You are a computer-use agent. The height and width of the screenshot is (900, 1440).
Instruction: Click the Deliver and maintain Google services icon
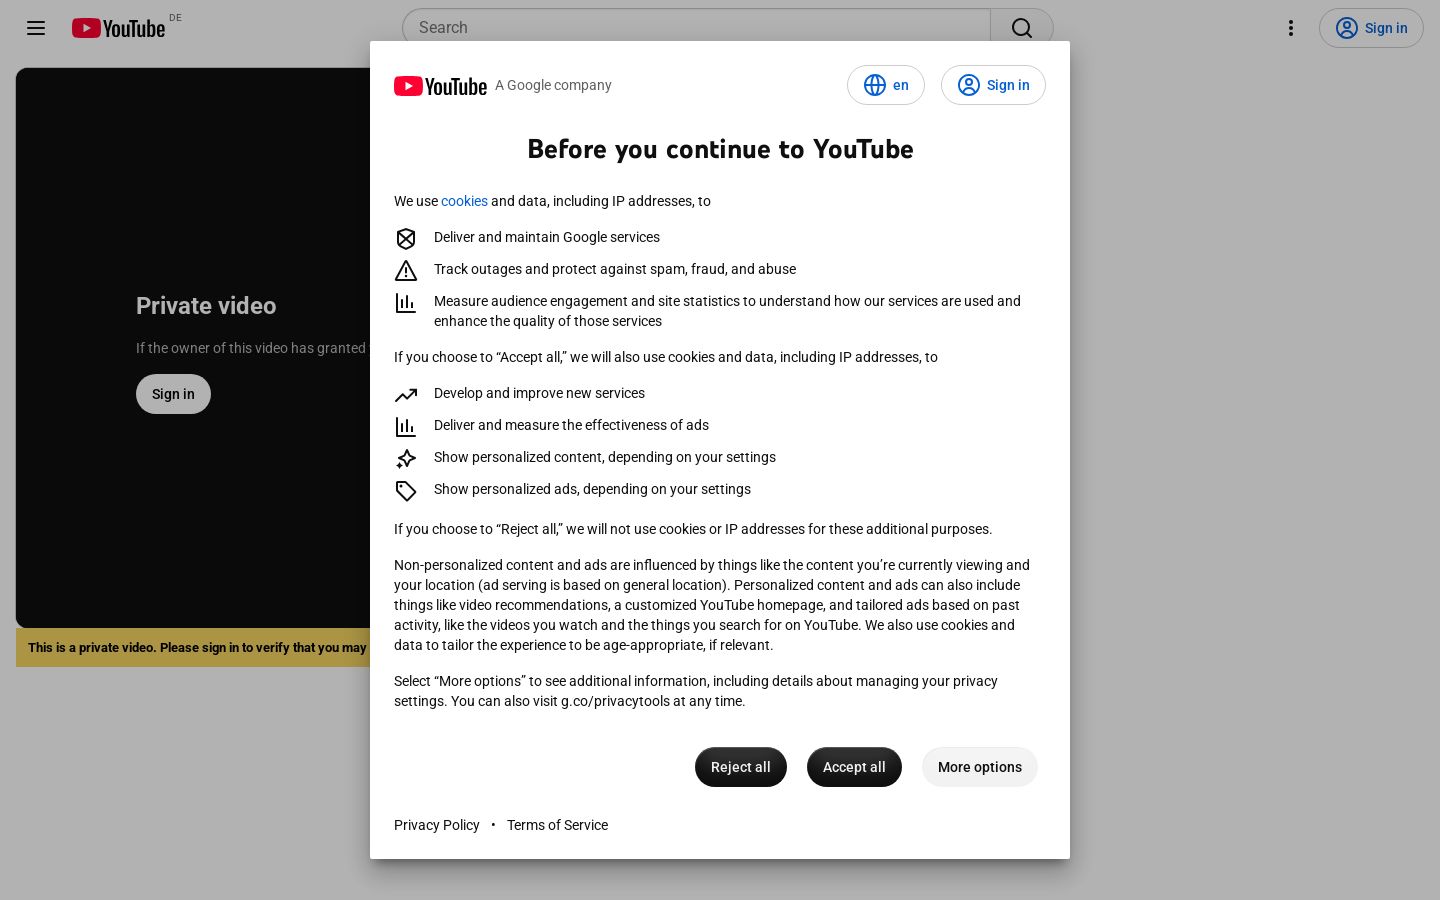(406, 238)
